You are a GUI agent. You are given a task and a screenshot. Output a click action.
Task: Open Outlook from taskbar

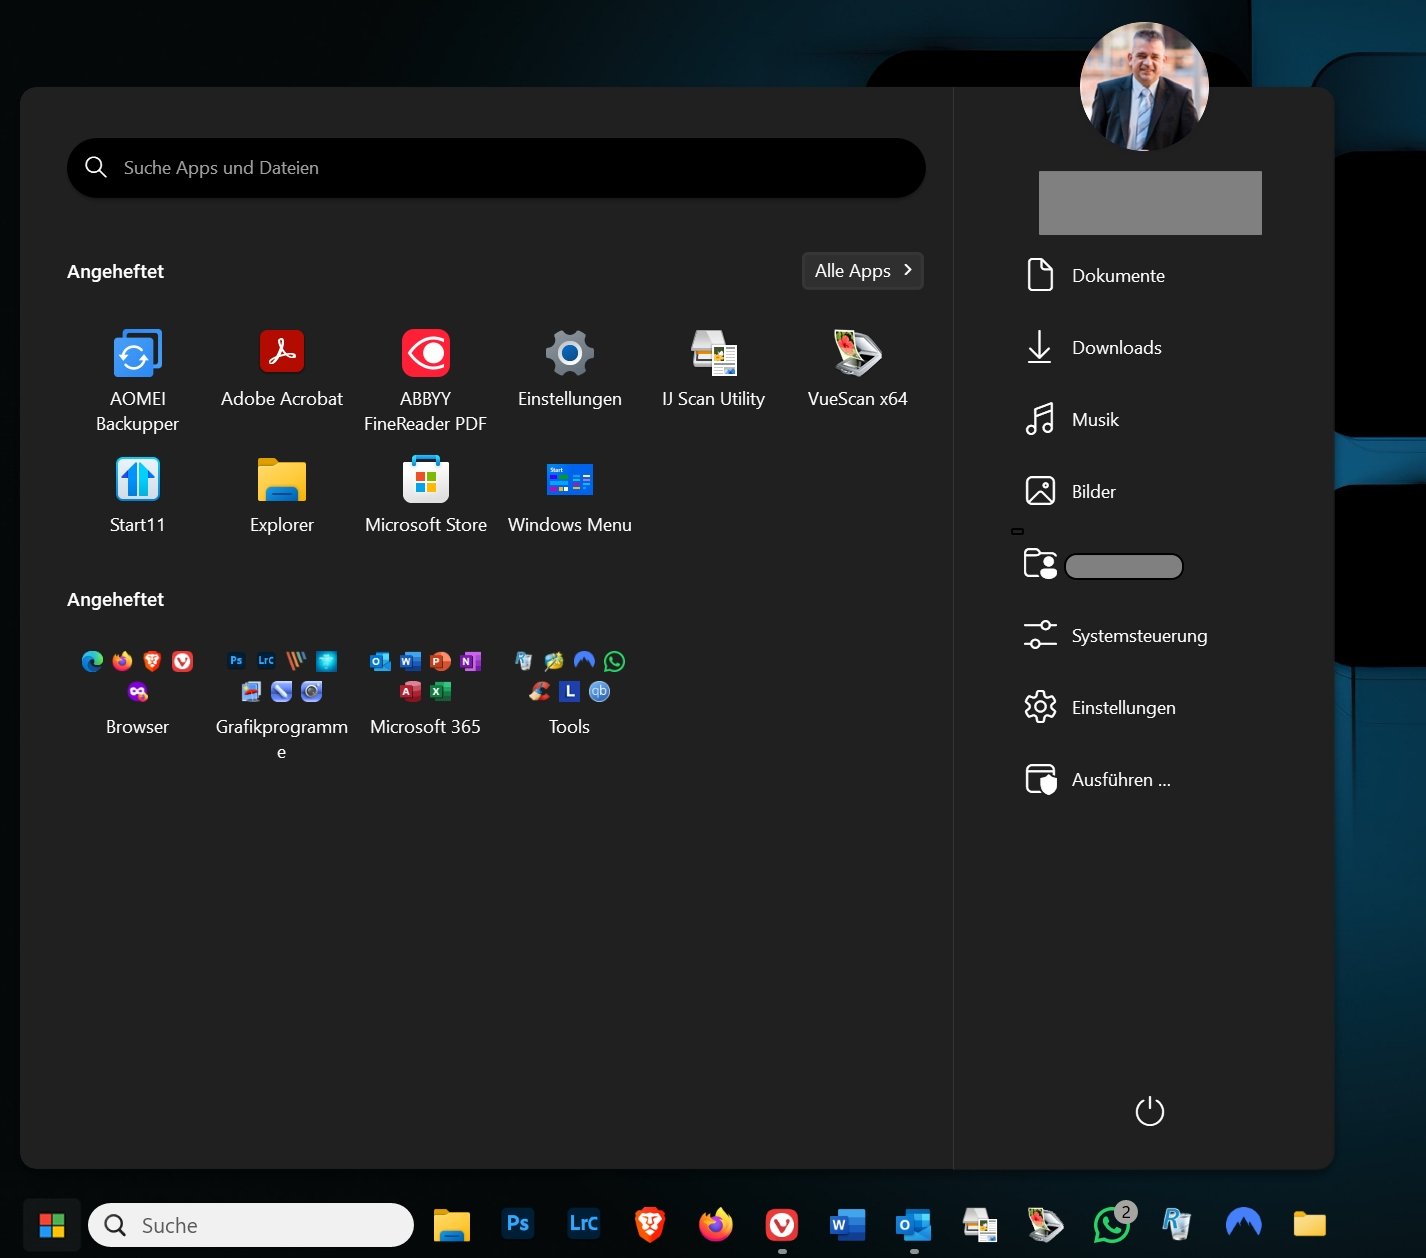914,1224
